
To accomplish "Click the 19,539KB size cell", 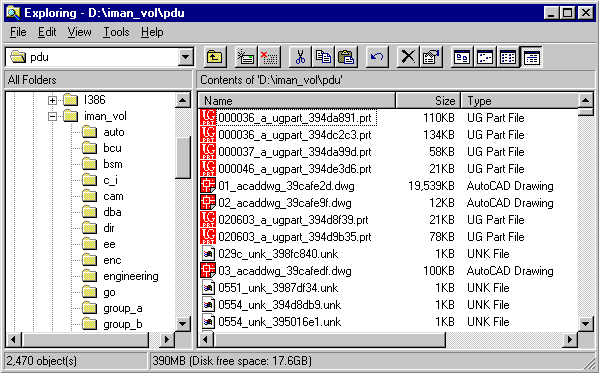I will pos(431,186).
